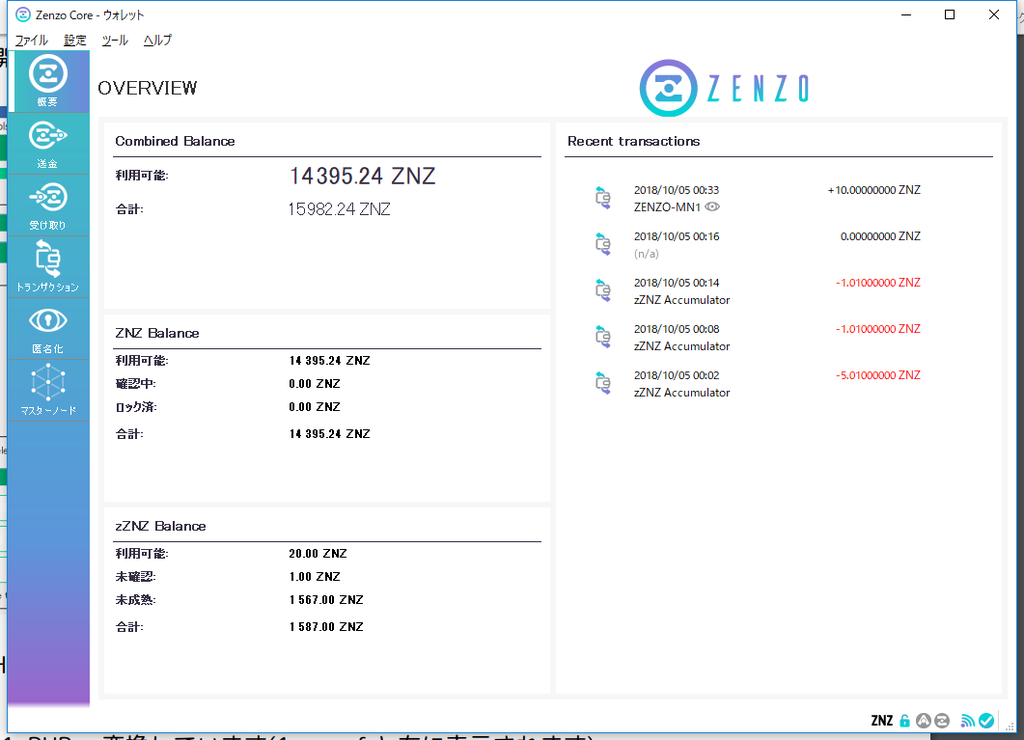Click the -5.01000000 ZNZ transaction amount

coord(878,376)
